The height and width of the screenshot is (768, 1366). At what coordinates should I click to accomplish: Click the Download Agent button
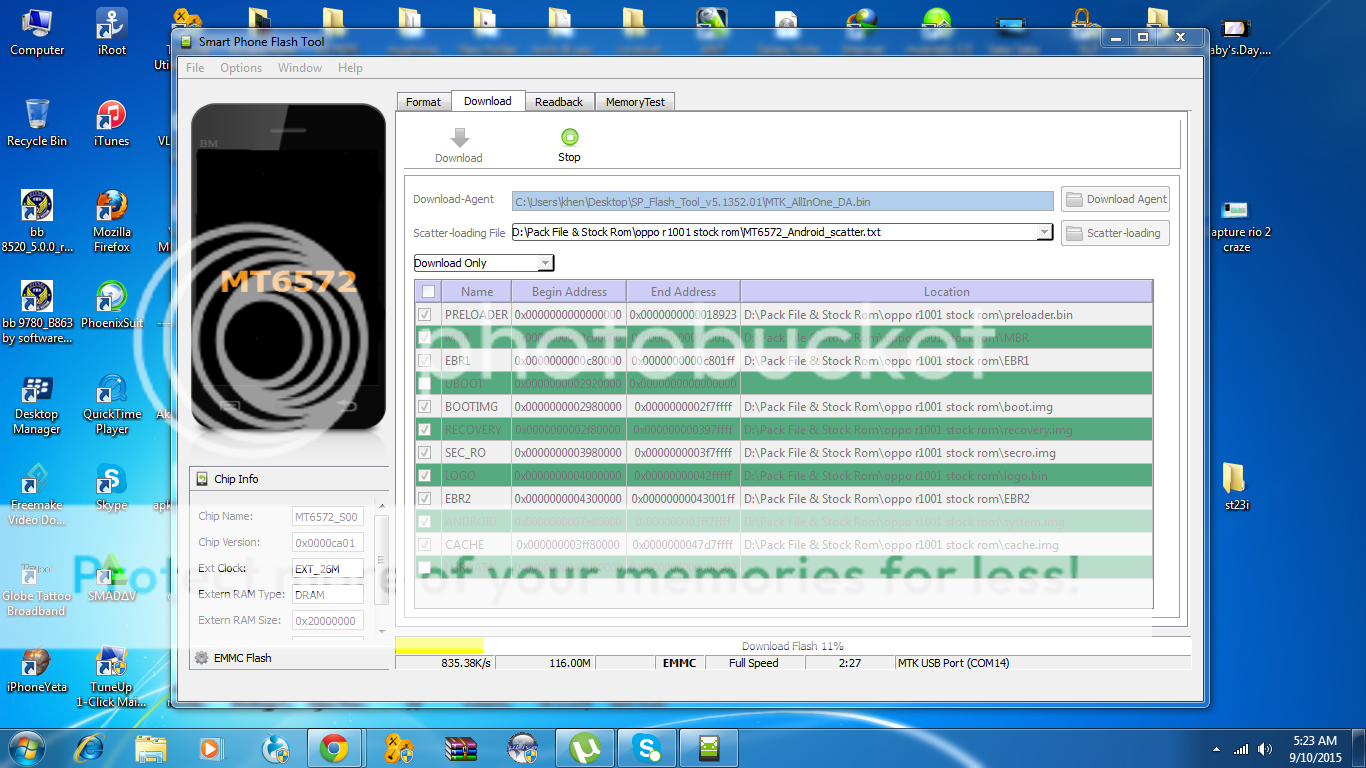(x=1115, y=199)
